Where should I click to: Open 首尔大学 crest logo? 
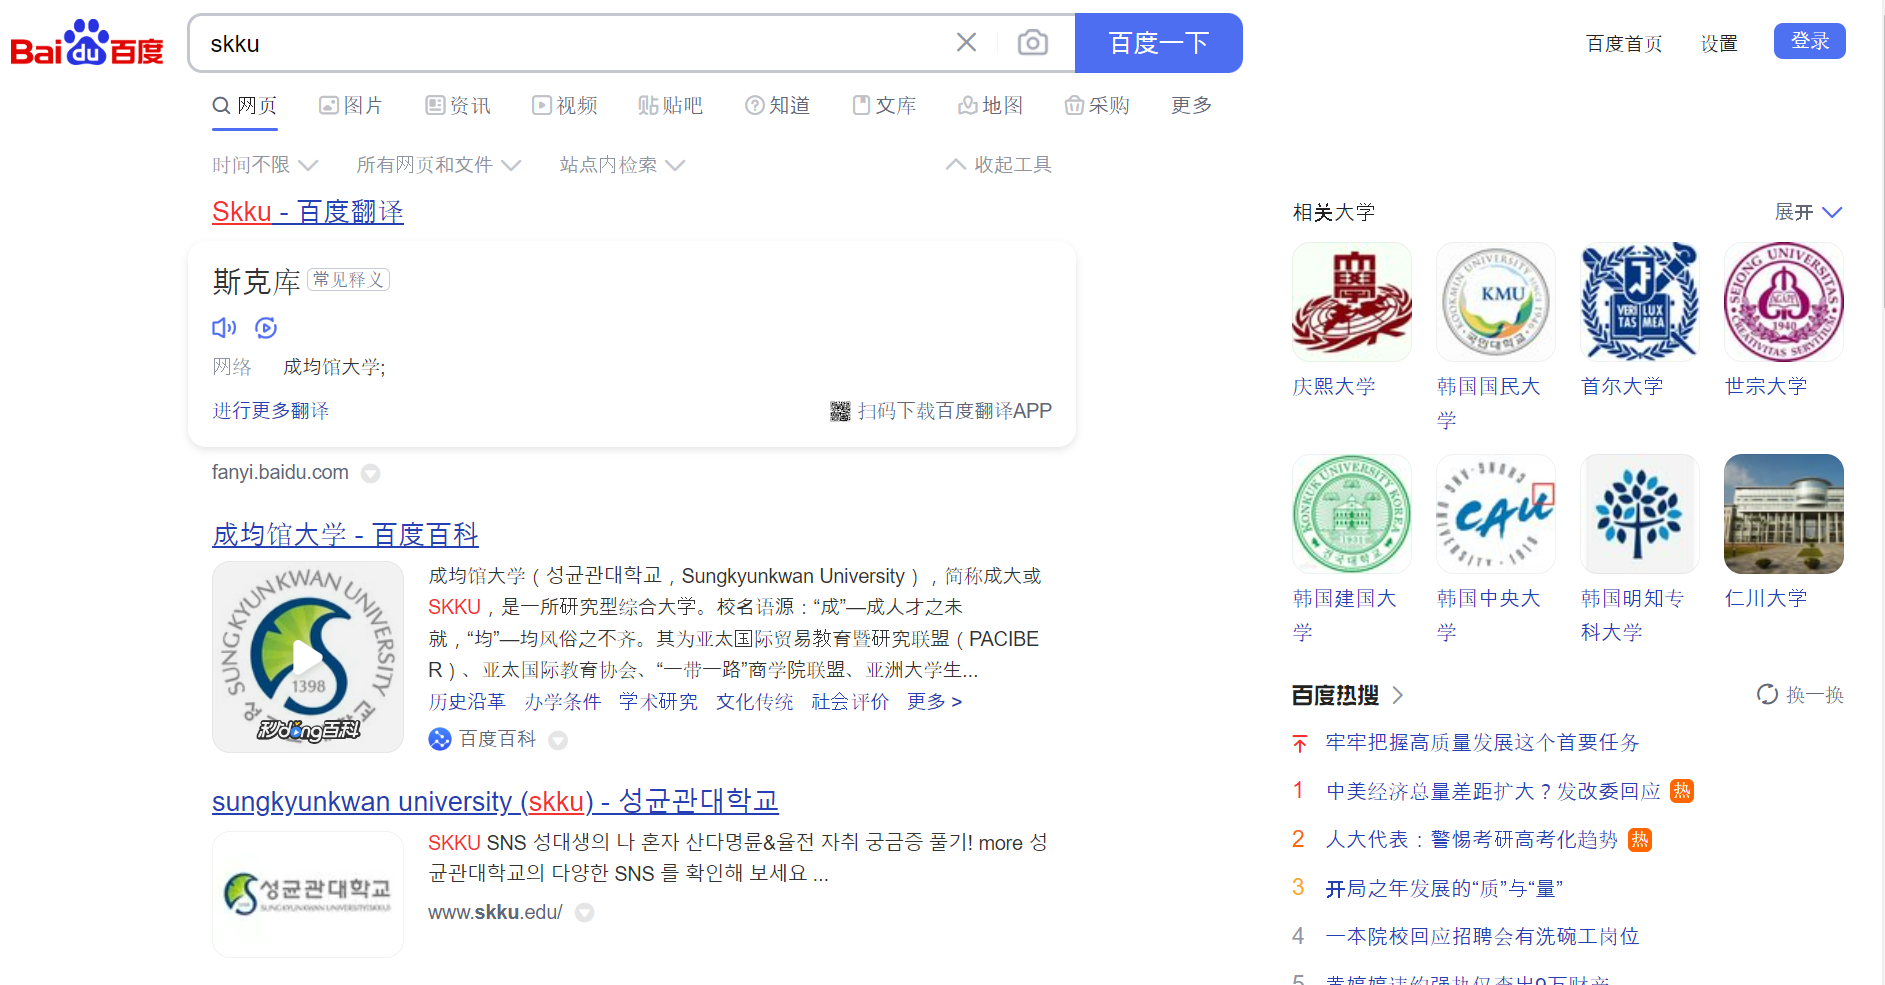pos(1640,302)
